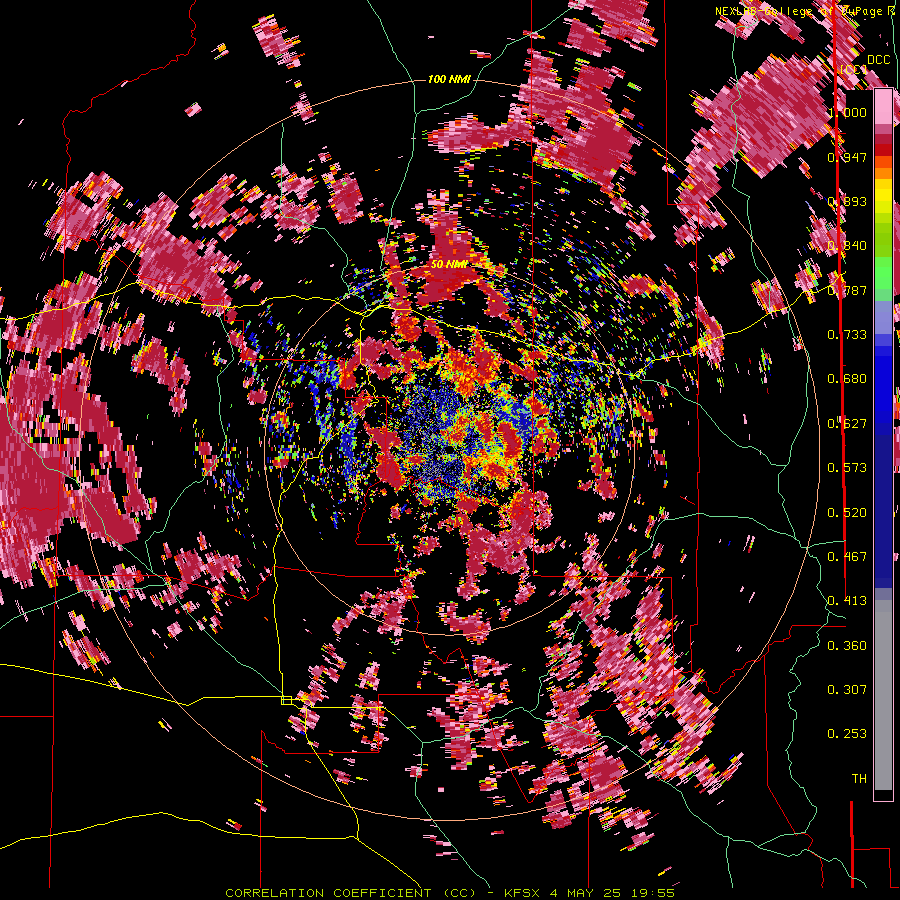
Task: Click the yellow segment of the color bar
Action: (883, 195)
